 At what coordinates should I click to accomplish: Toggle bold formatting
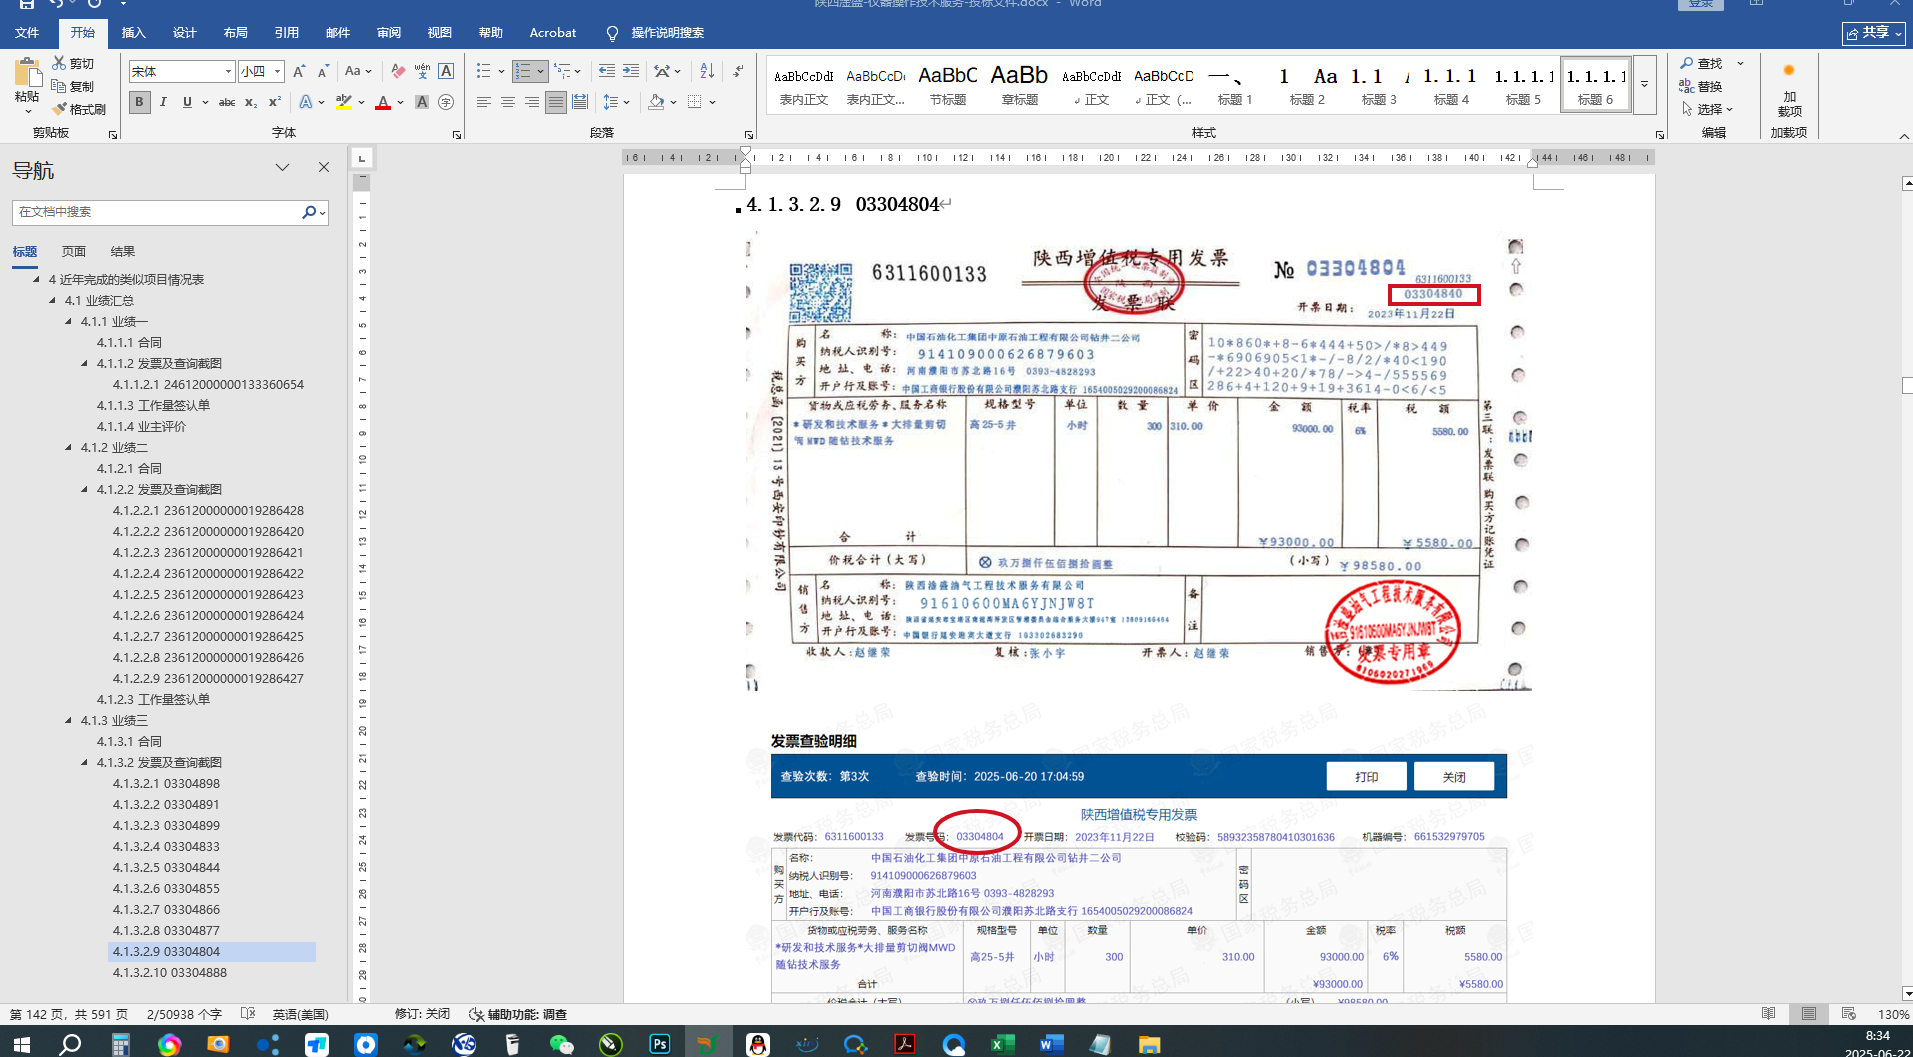[x=139, y=102]
